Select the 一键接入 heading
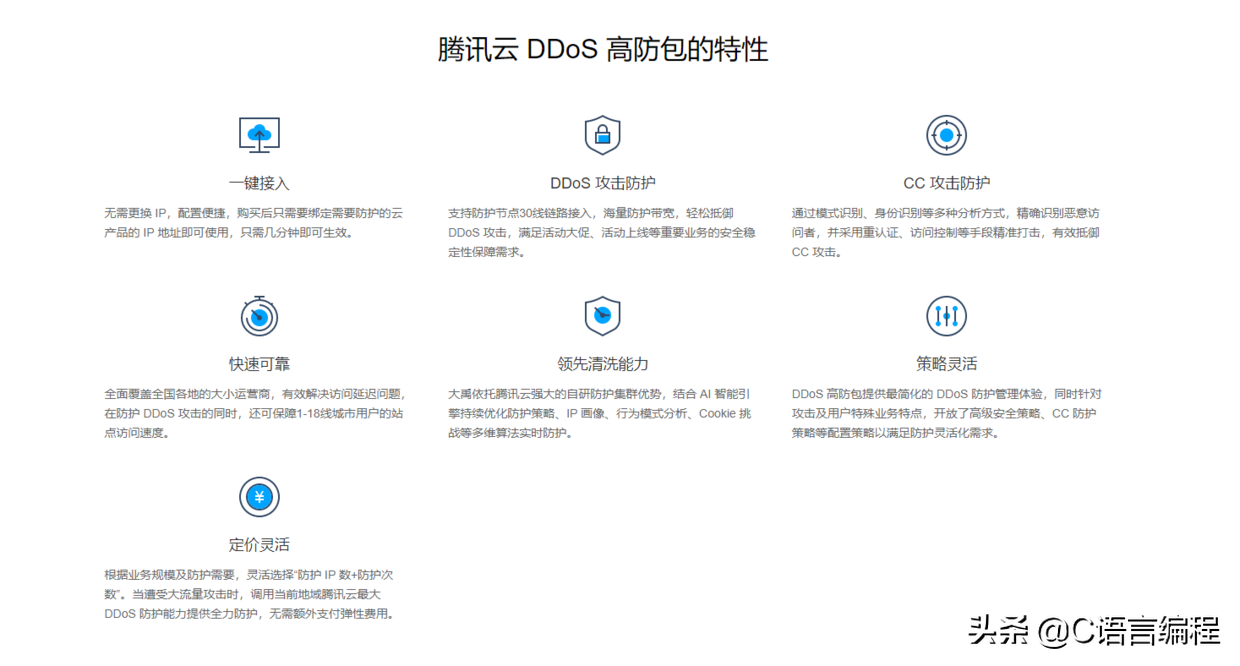Viewport: 1240px width, 666px height. tap(259, 183)
